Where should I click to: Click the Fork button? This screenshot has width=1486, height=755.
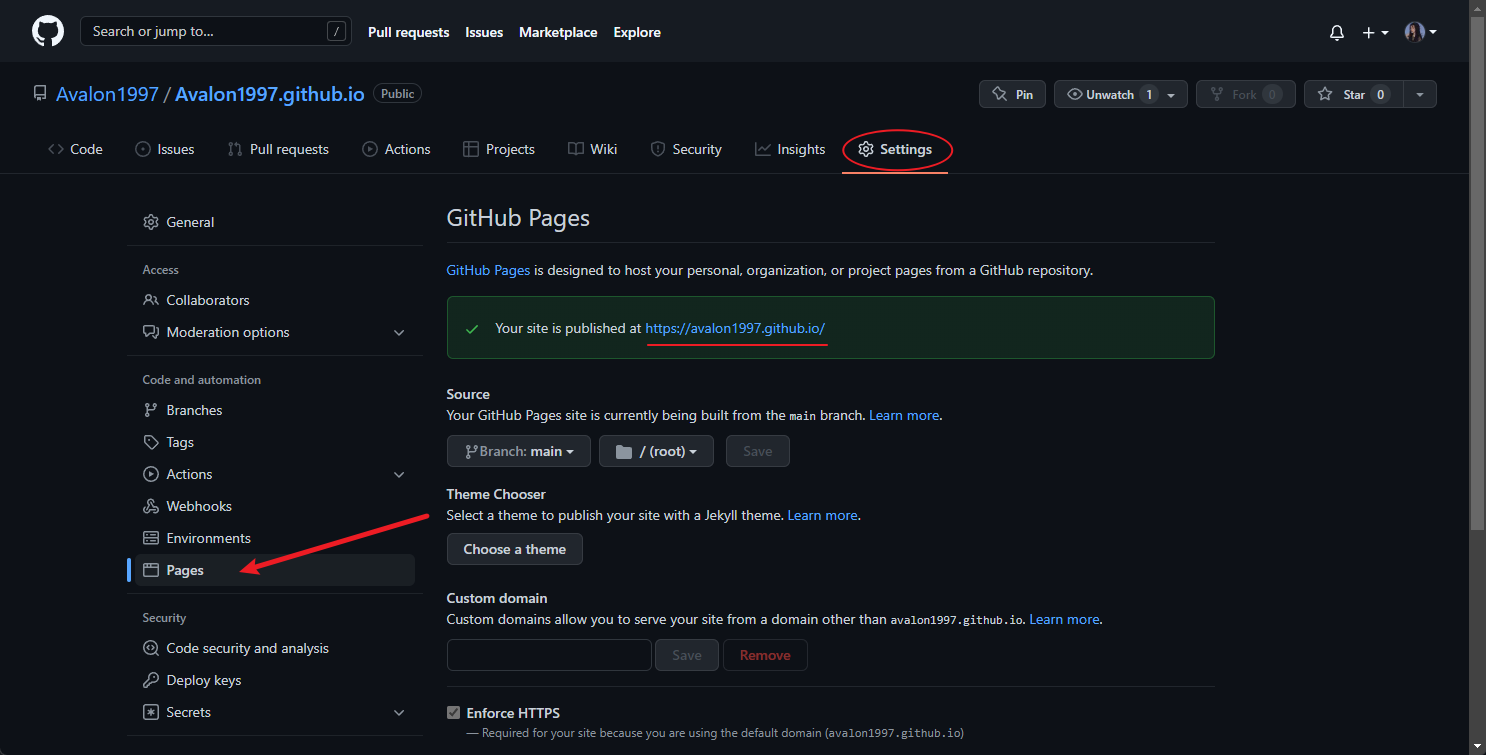[x=1246, y=94]
